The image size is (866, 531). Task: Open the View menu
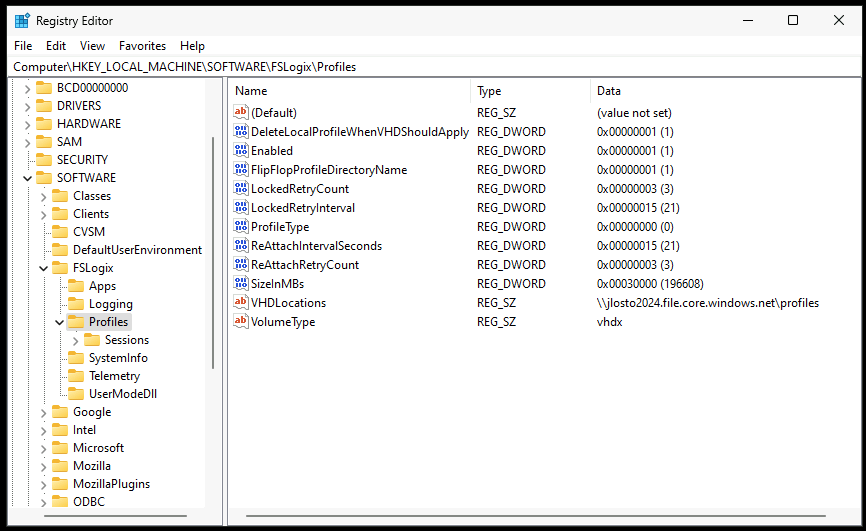[x=92, y=46]
